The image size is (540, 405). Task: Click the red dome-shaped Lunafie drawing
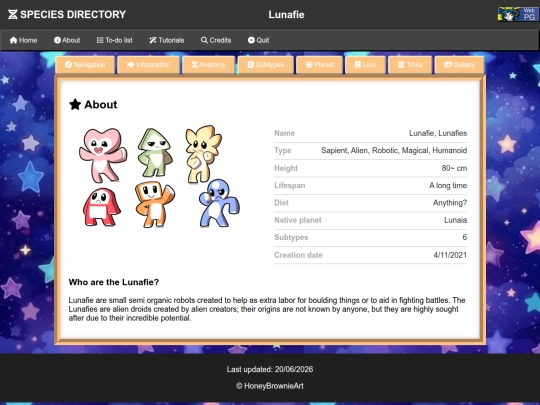click(x=102, y=207)
